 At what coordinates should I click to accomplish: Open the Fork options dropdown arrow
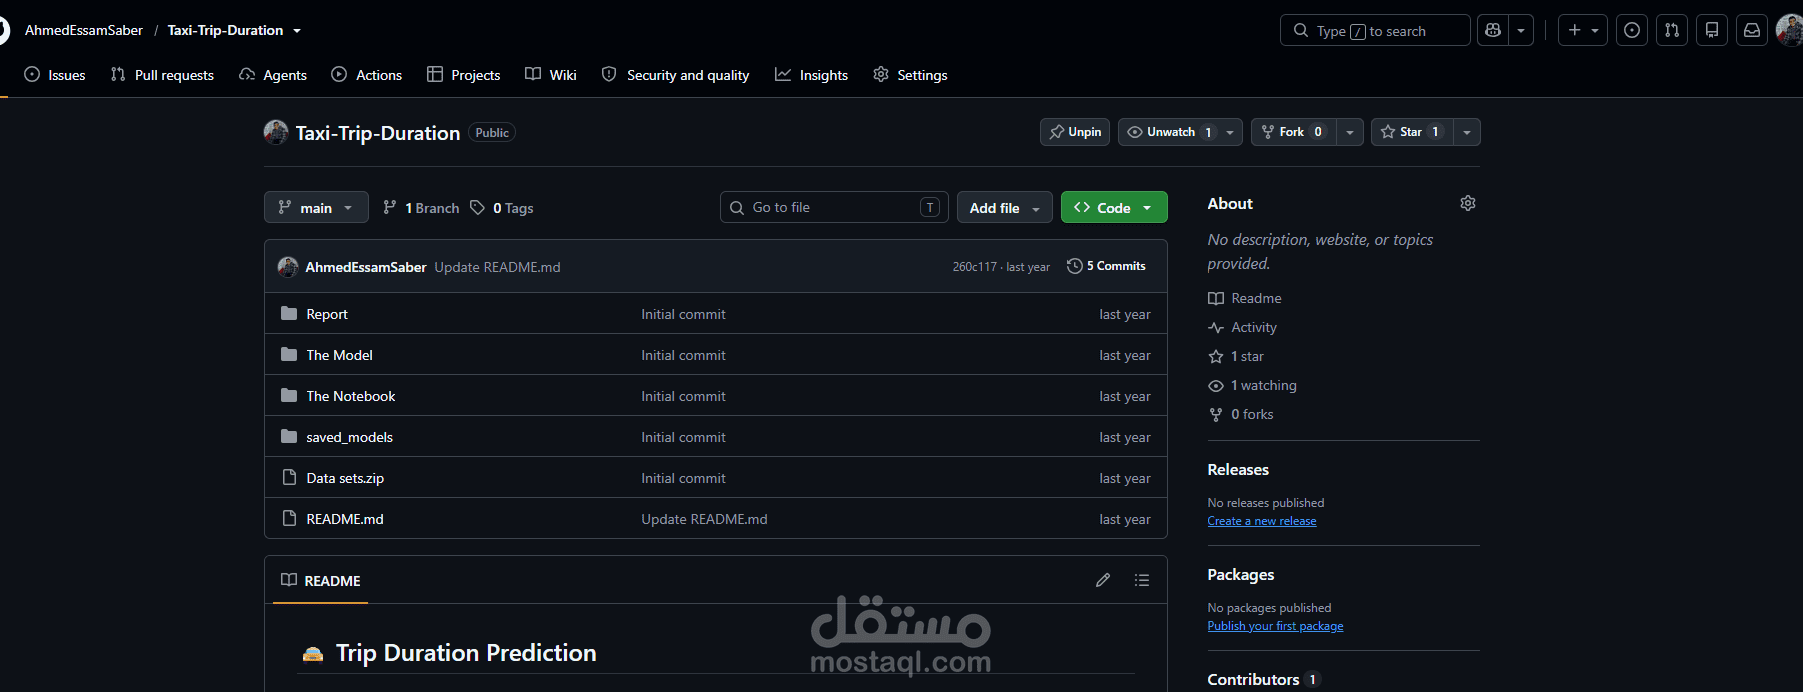pyautogui.click(x=1350, y=132)
